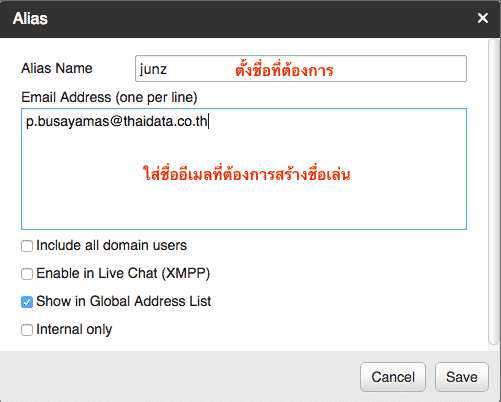Click inside the Email Address text area
Image resolution: width=501 pixels, height=402 pixels.
[244, 169]
